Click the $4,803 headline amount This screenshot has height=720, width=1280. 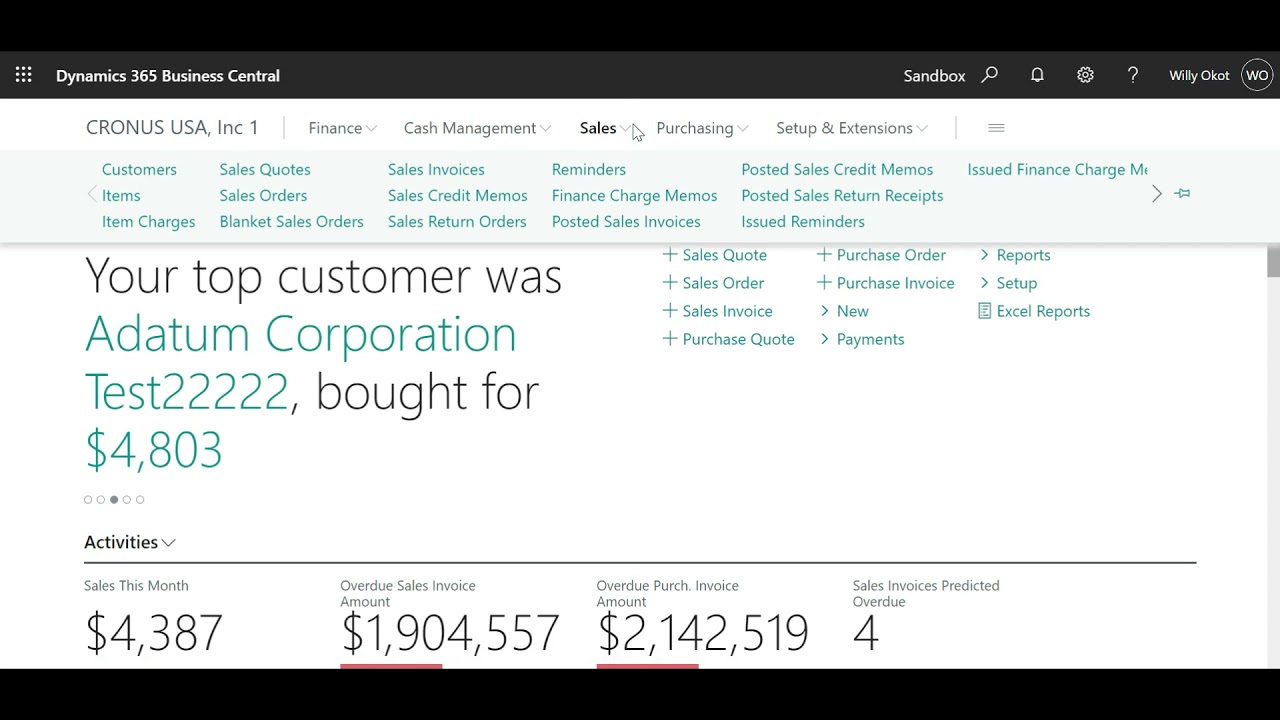point(154,450)
